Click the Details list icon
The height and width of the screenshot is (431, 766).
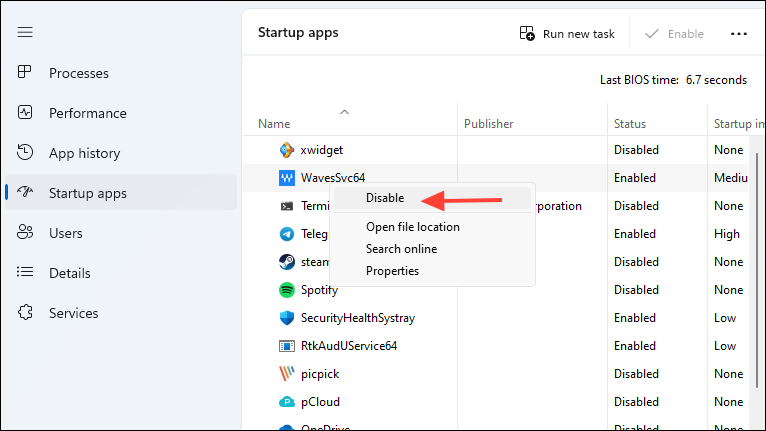click(24, 272)
